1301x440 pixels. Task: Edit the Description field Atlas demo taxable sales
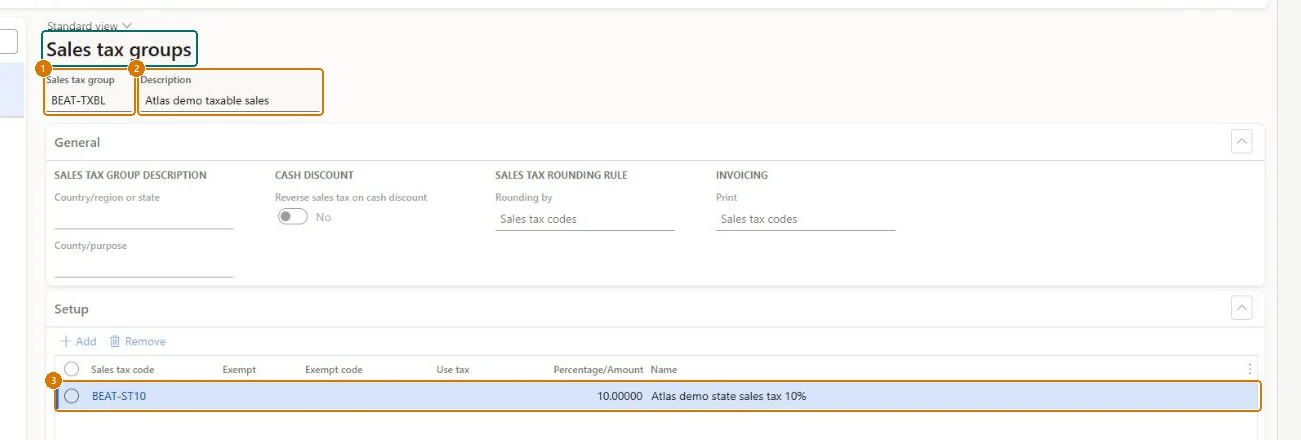pos(230,100)
